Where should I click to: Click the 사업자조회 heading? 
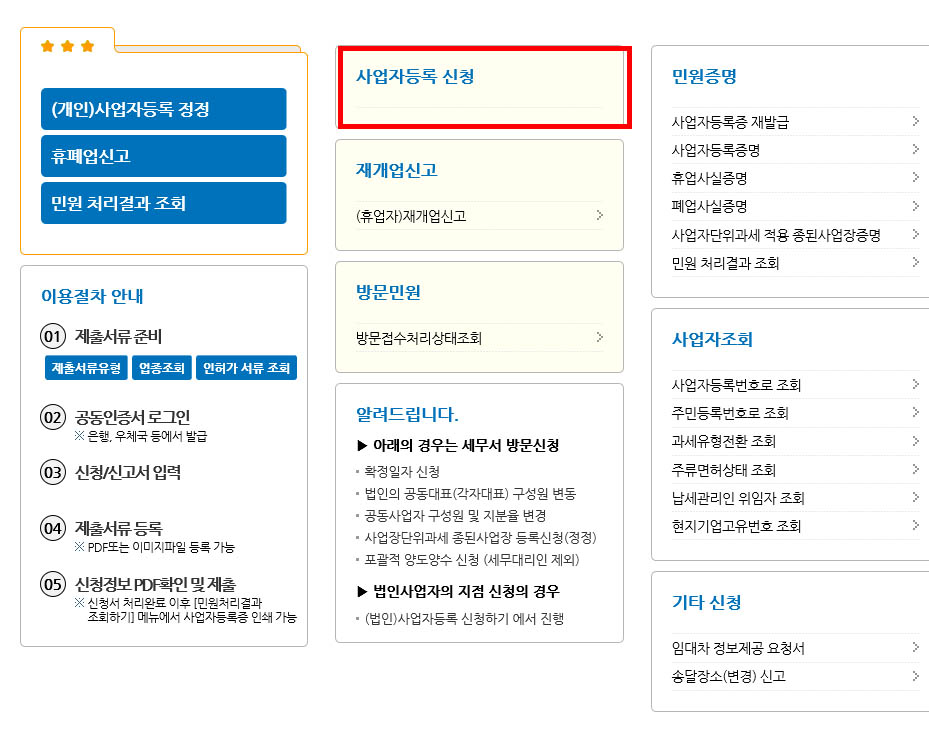click(712, 339)
